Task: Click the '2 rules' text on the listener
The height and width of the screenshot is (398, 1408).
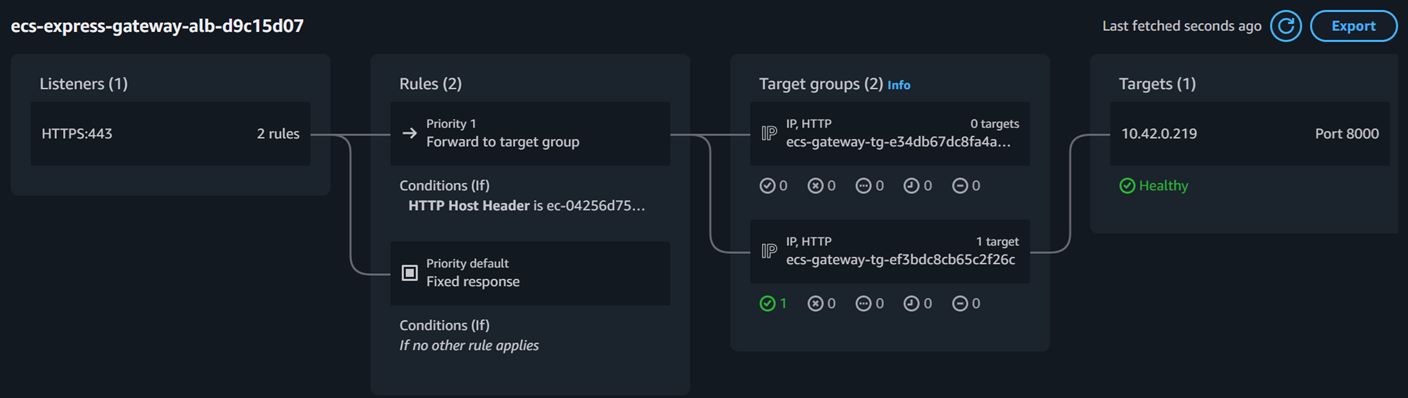Action: pyautogui.click(x=278, y=133)
